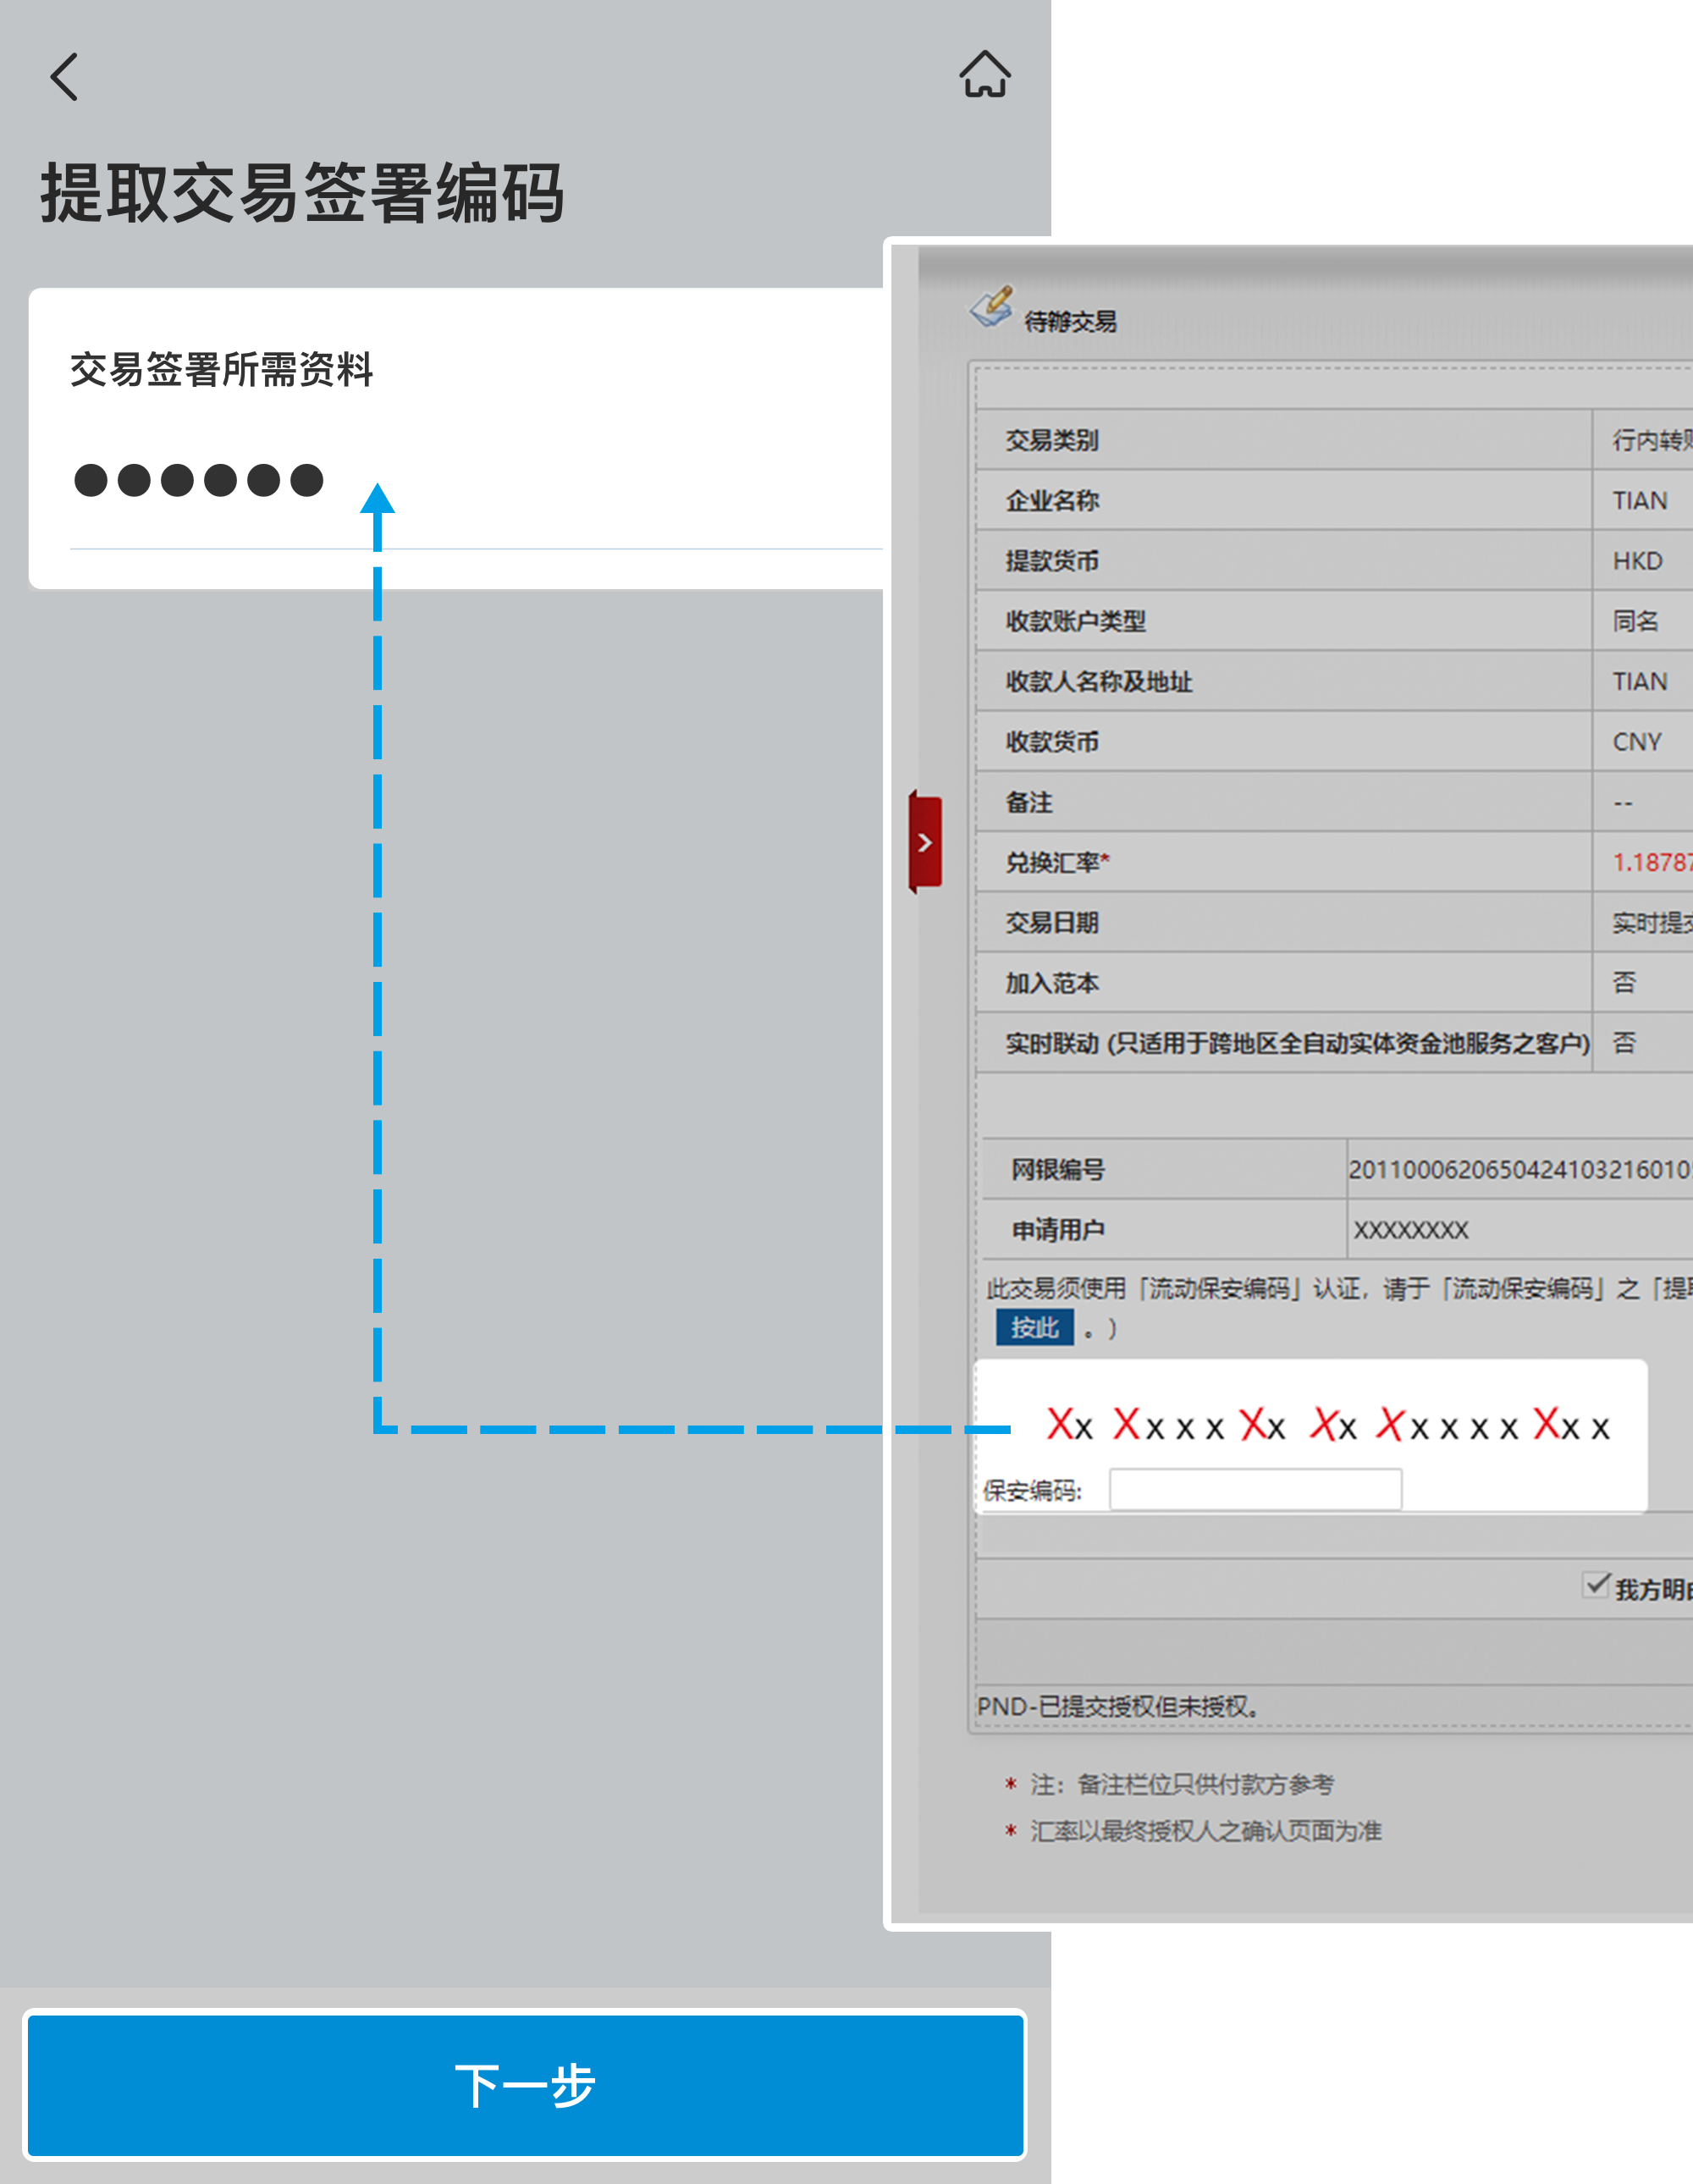Click the 交易签署所需资料 label
Viewport: 1693px width, 2184px height.
click(221, 370)
